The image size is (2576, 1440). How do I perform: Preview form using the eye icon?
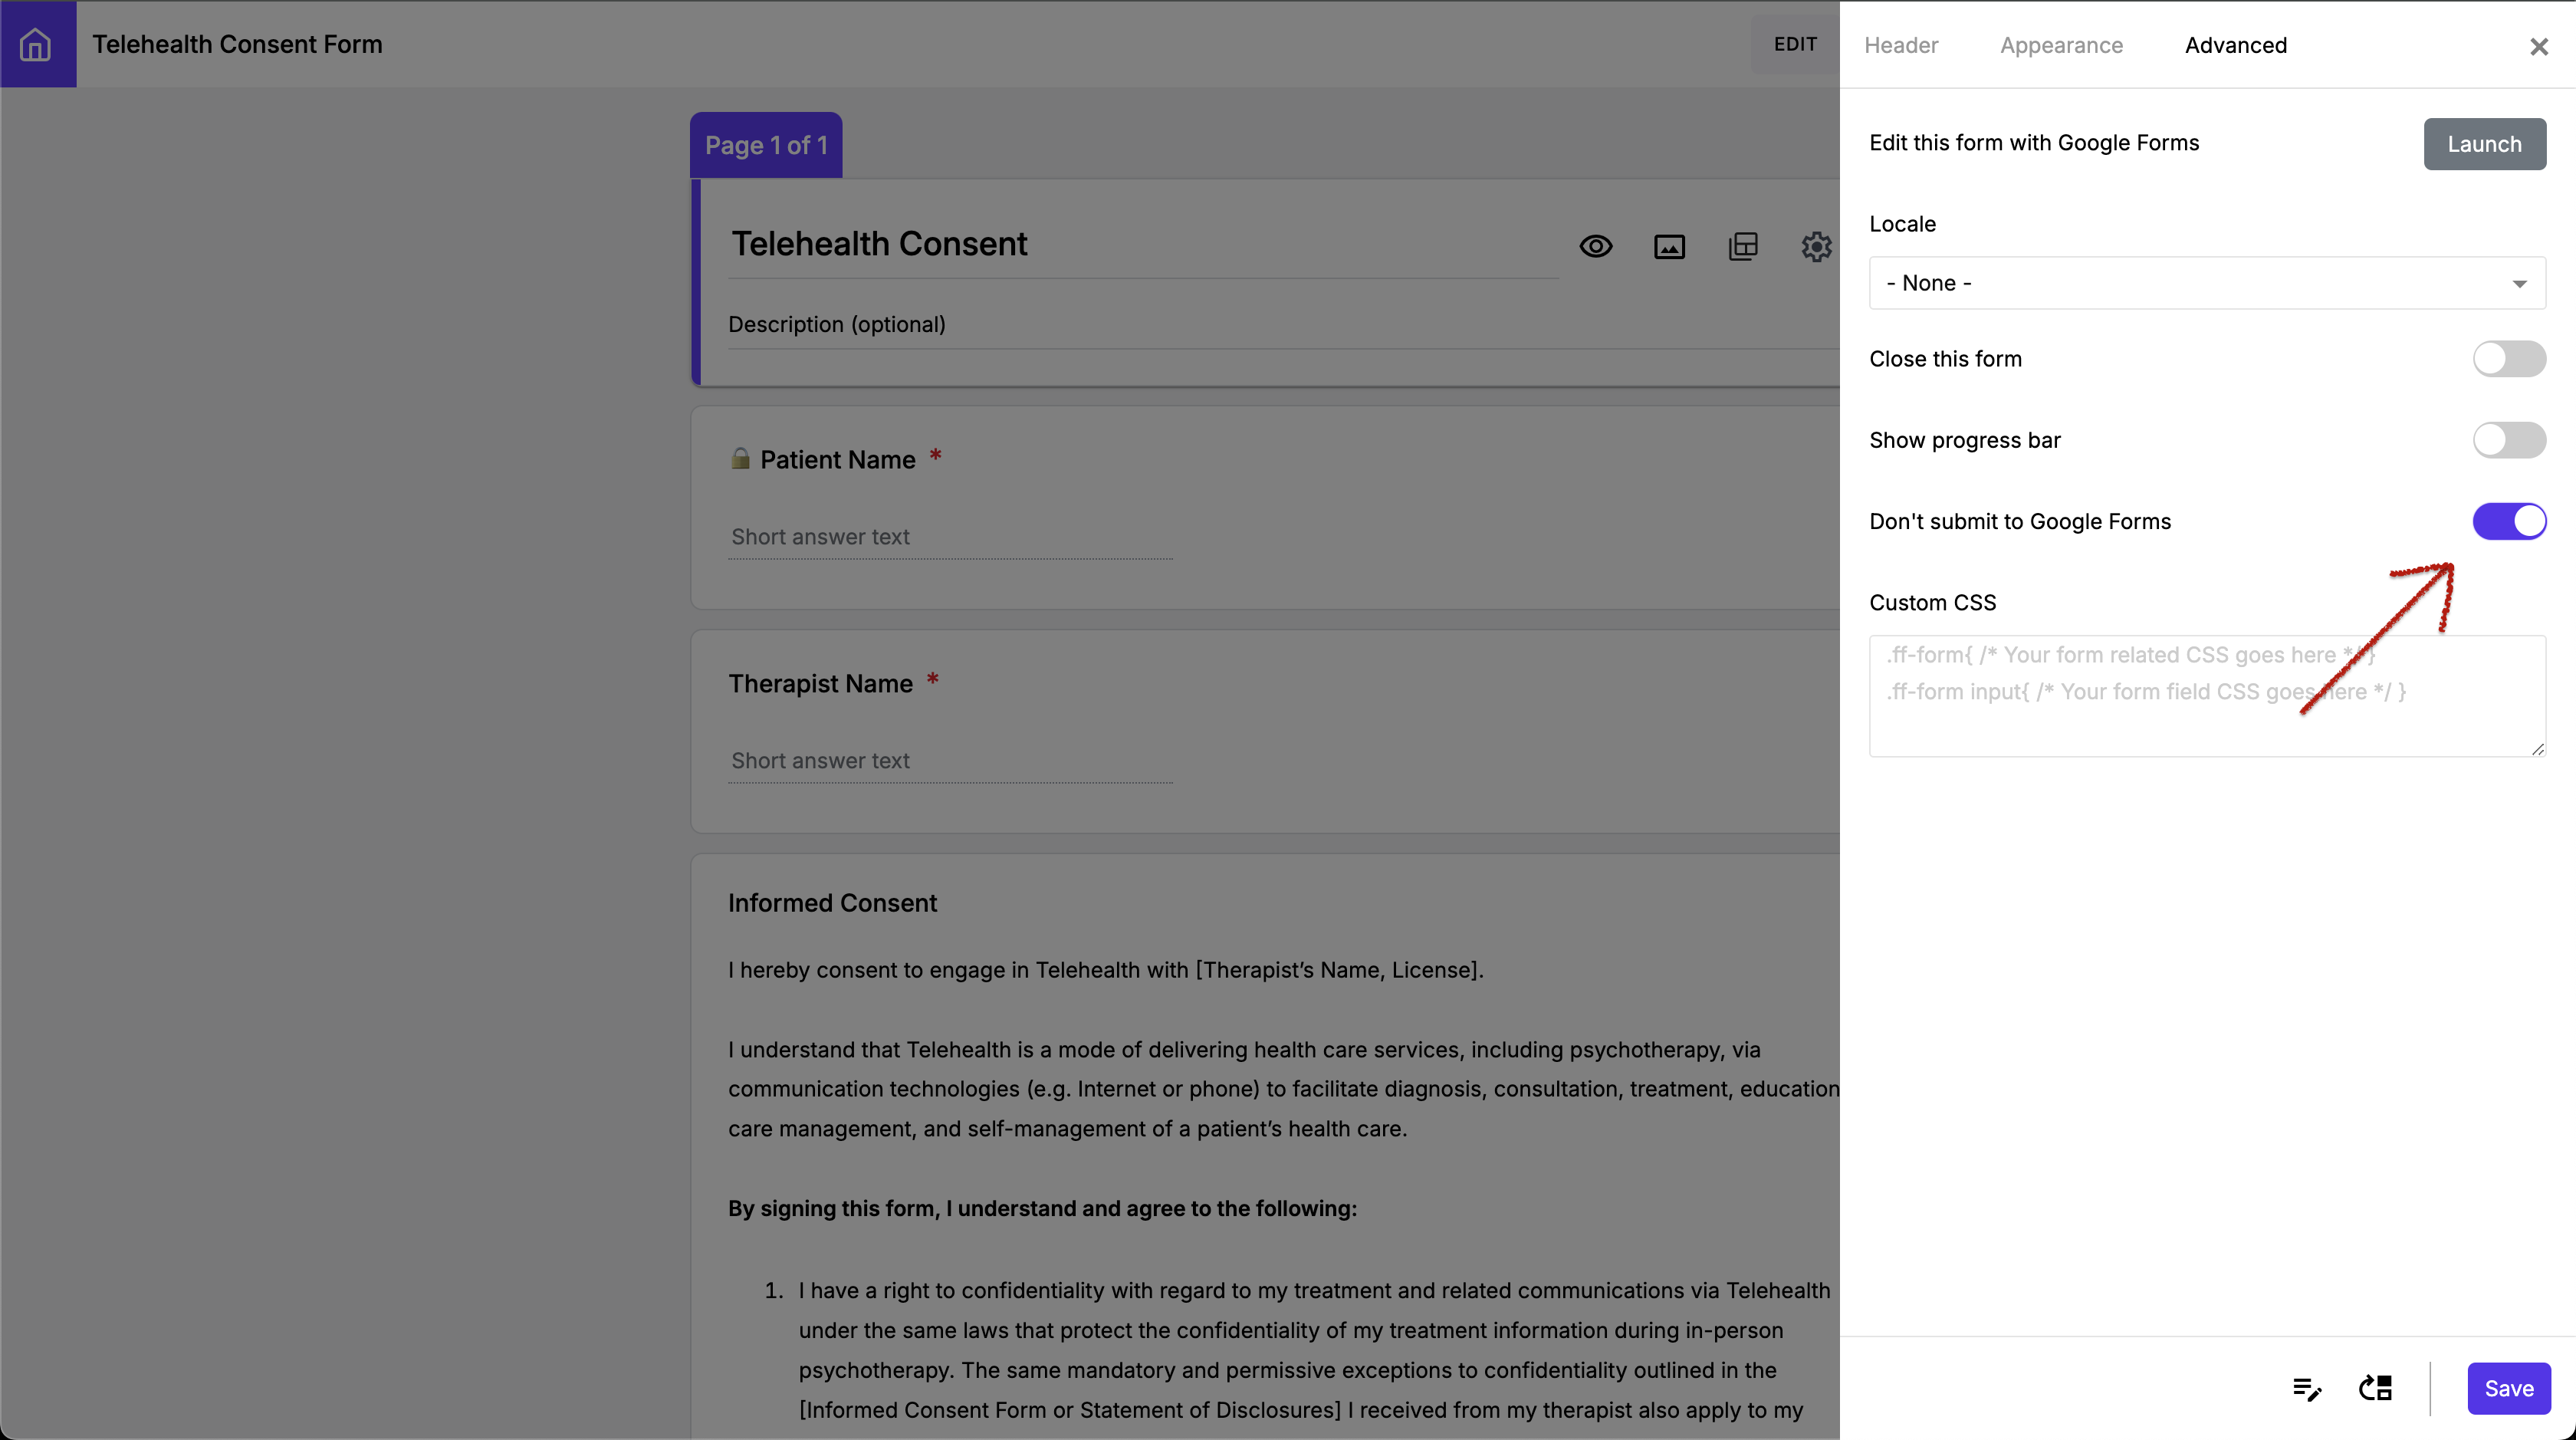[x=1596, y=246]
